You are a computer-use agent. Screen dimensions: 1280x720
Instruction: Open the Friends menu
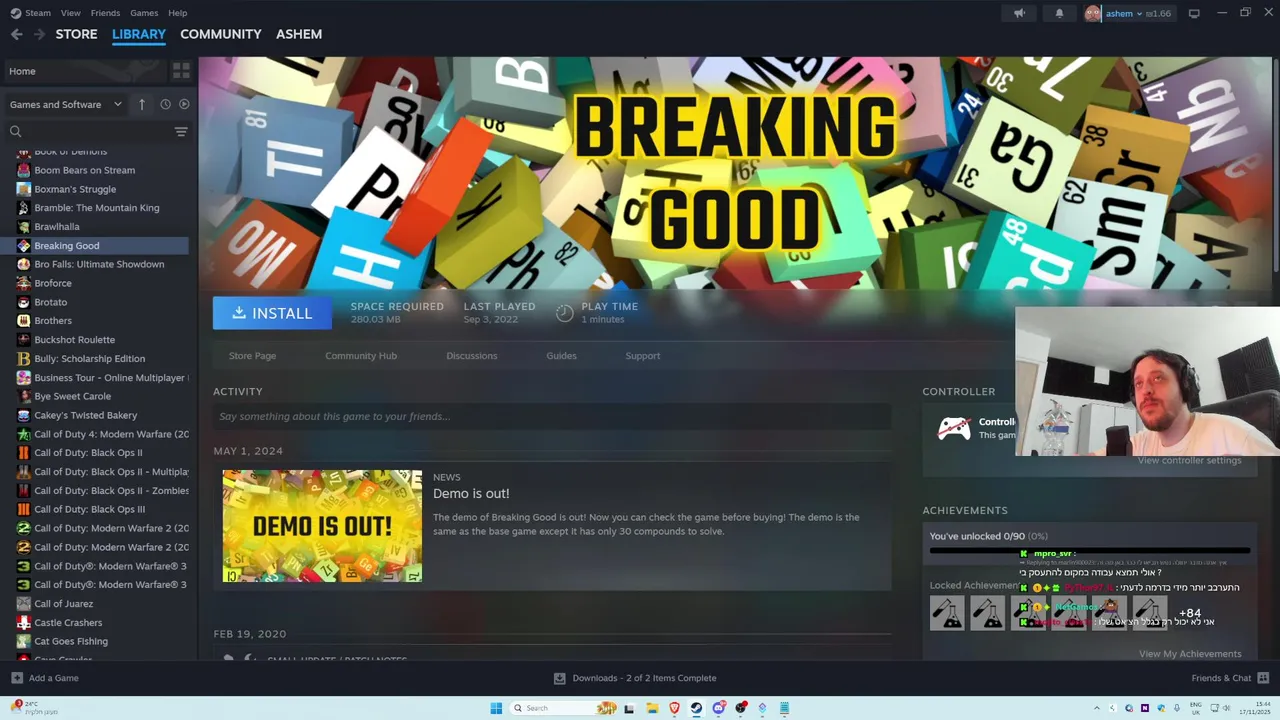pos(105,13)
